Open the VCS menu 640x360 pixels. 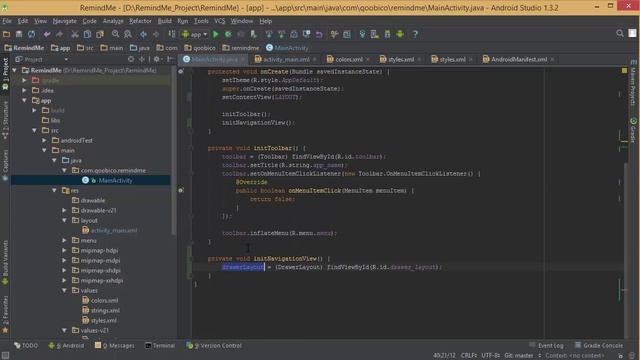tap(220, 21)
